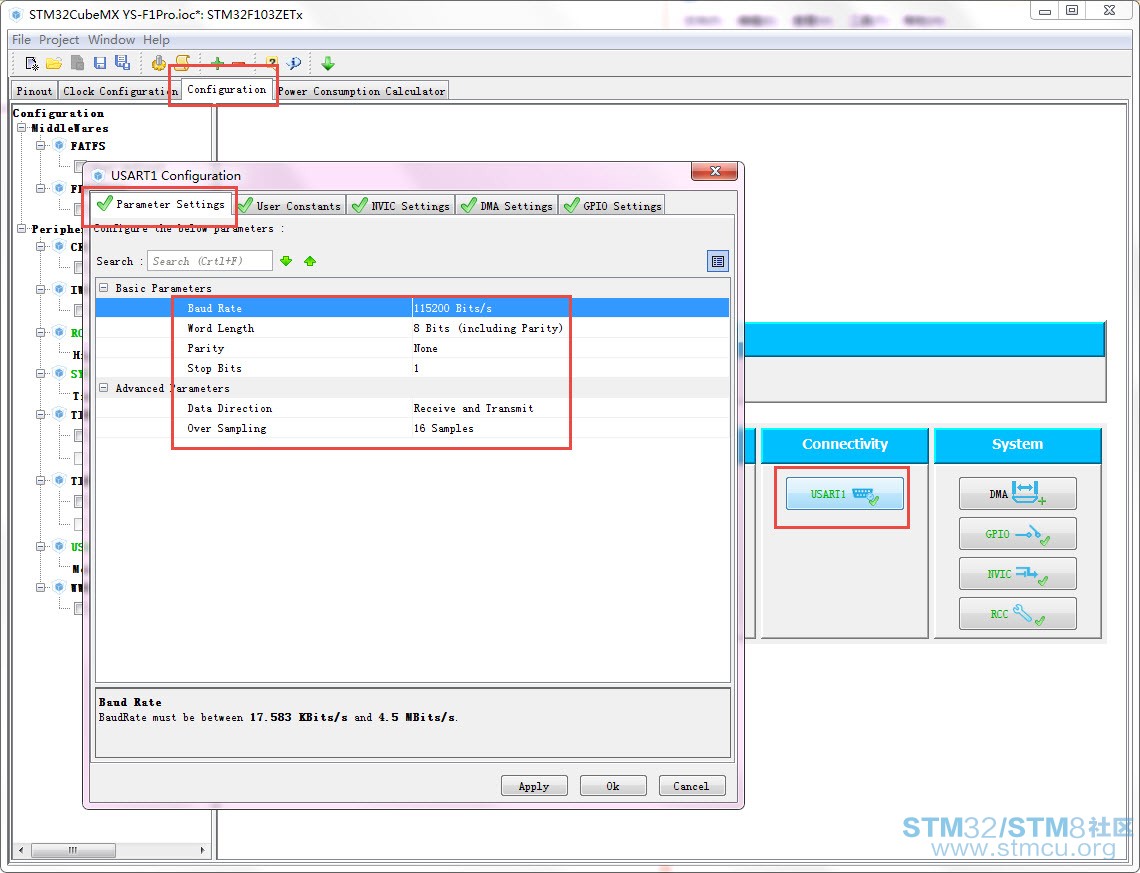This screenshot has width=1140, height=873.
Task: Click the yellow Help question-mark icon
Action: (x=271, y=63)
